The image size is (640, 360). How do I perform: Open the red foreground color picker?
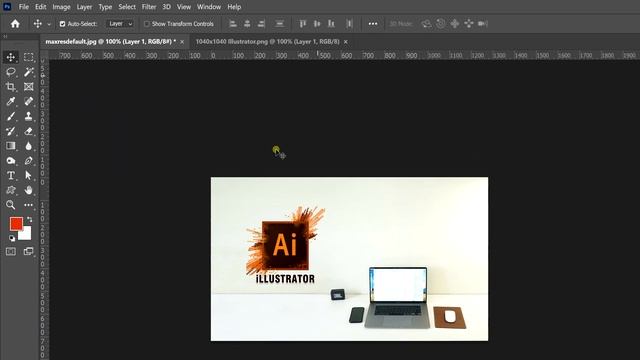tap(16, 223)
